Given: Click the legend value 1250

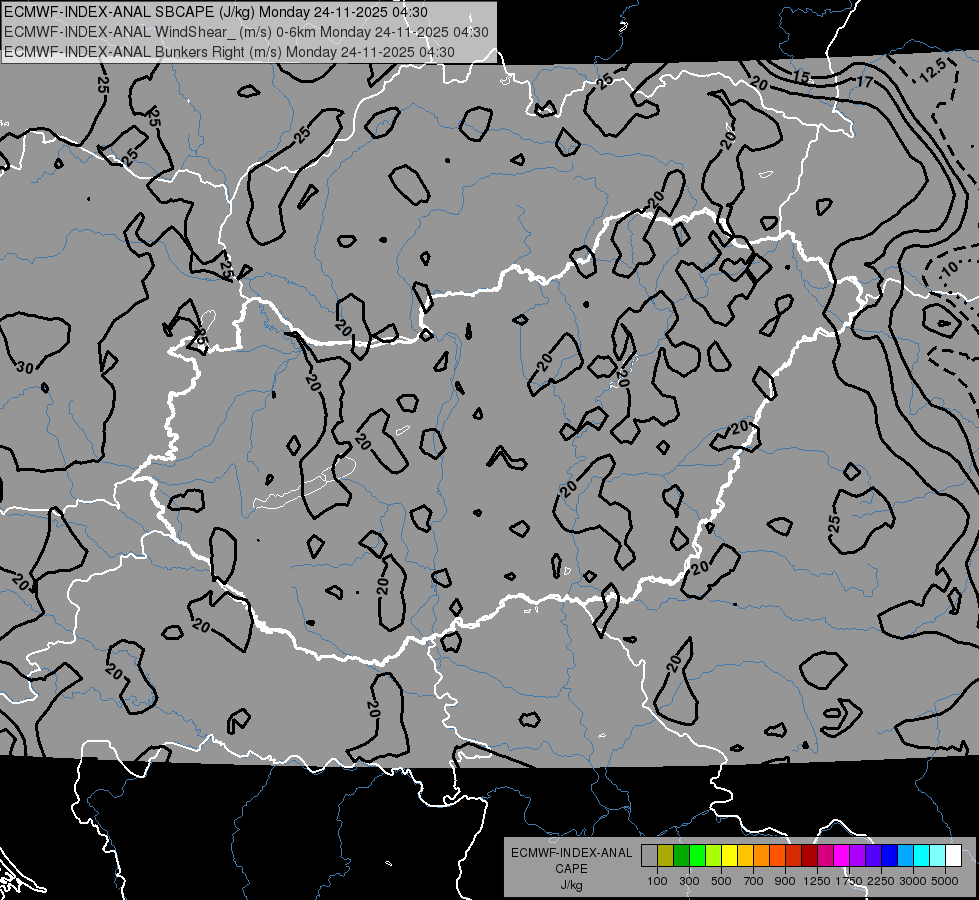Looking at the screenshot, I should pos(817,881).
